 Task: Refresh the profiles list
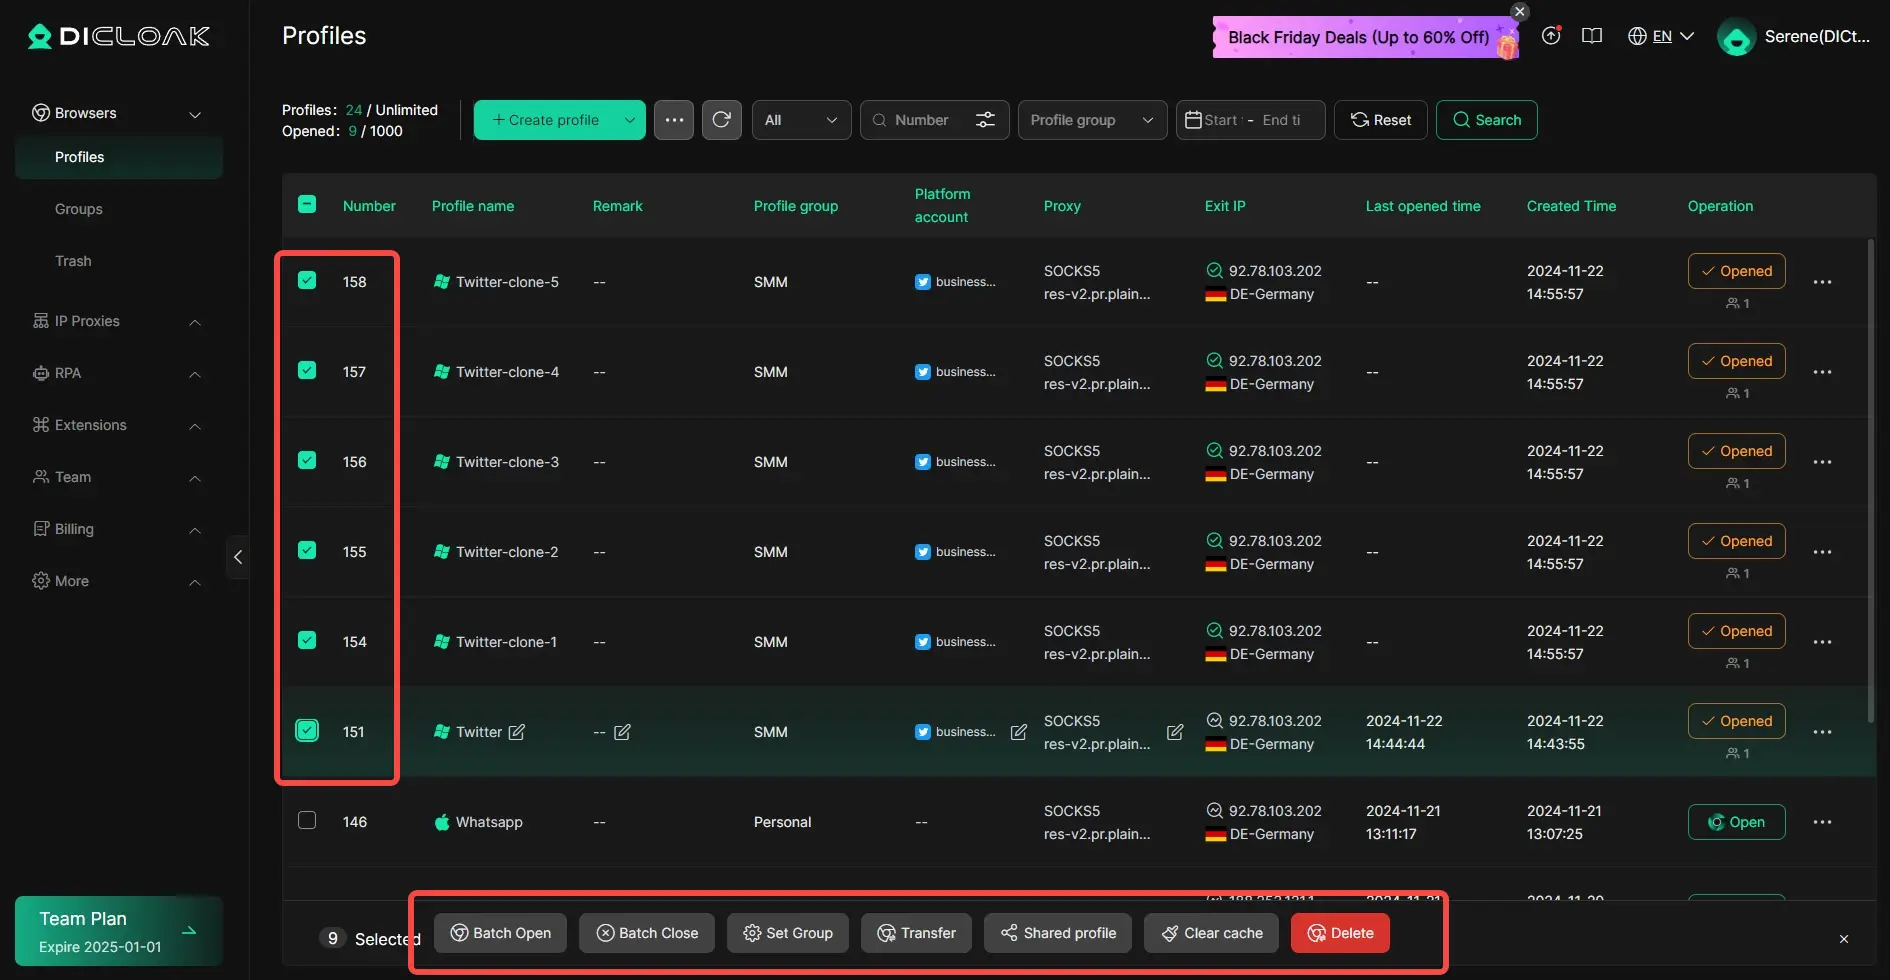tap(722, 120)
